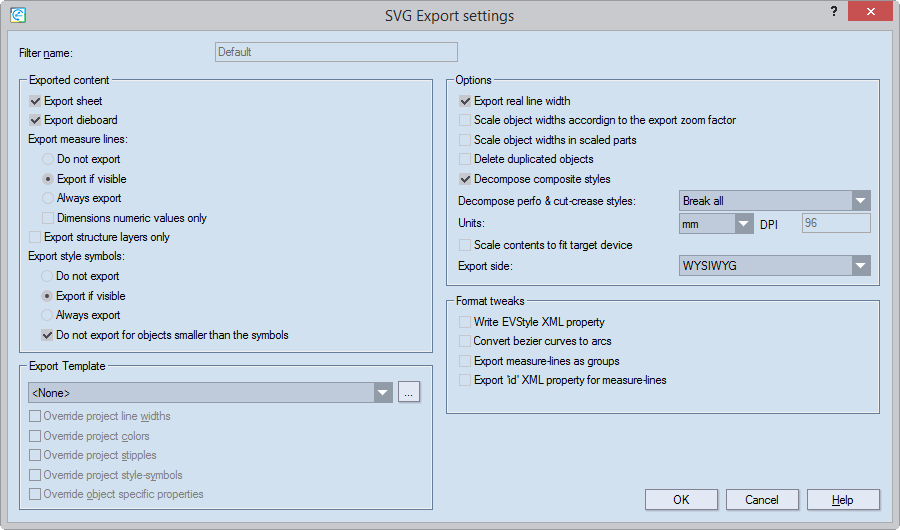The width and height of the screenshot is (900, 530).
Task: Choose Do not export for style symbols
Action: coord(48,276)
